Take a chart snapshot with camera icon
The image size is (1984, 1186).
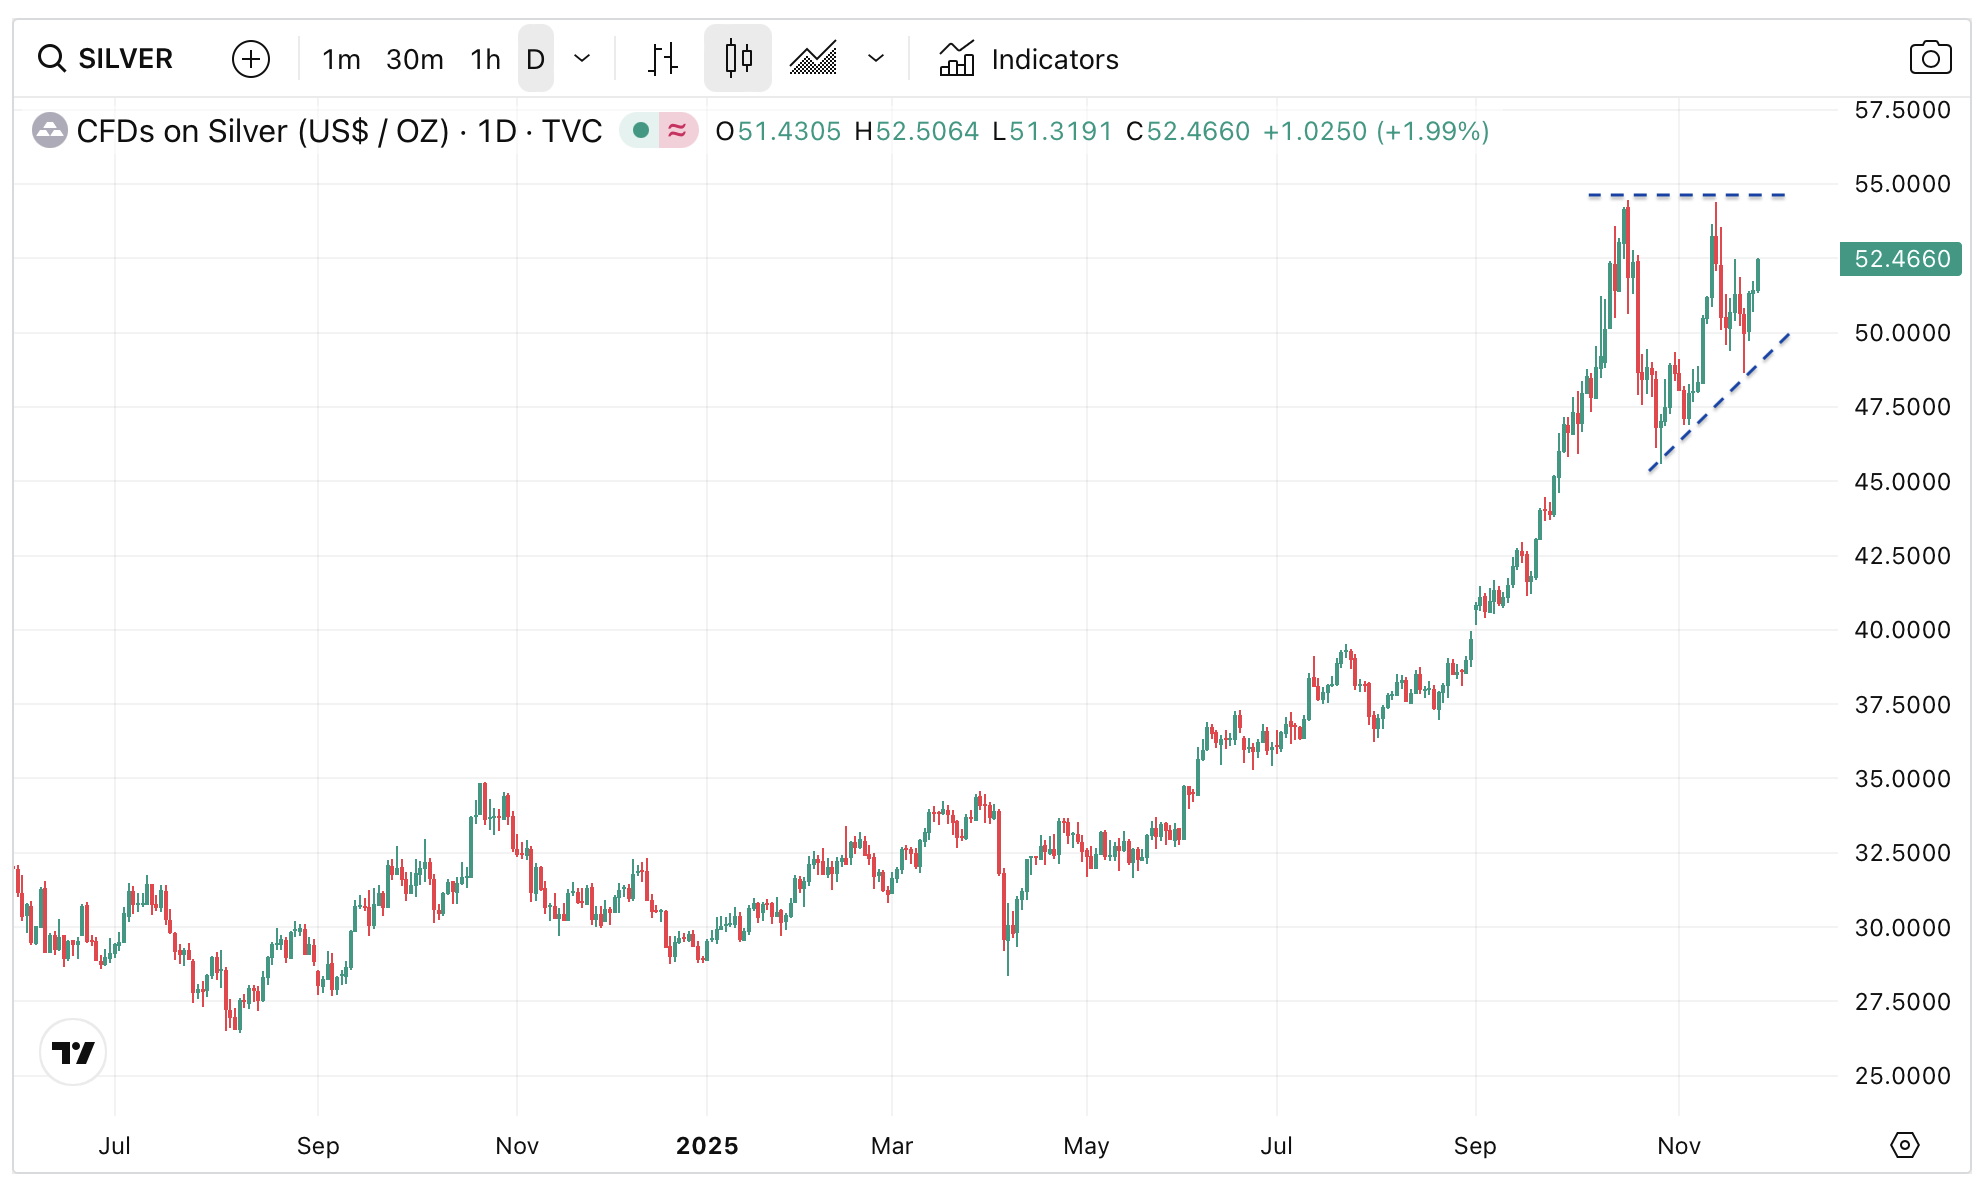click(x=1930, y=58)
